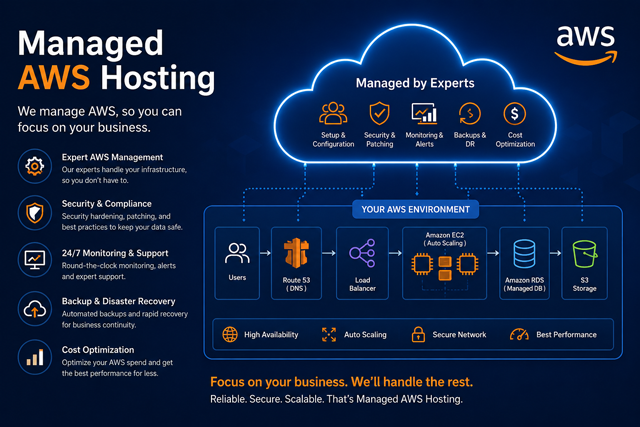The height and width of the screenshot is (427, 640).
Task: Click the 'Load Balancer' label
Action: 362,284
